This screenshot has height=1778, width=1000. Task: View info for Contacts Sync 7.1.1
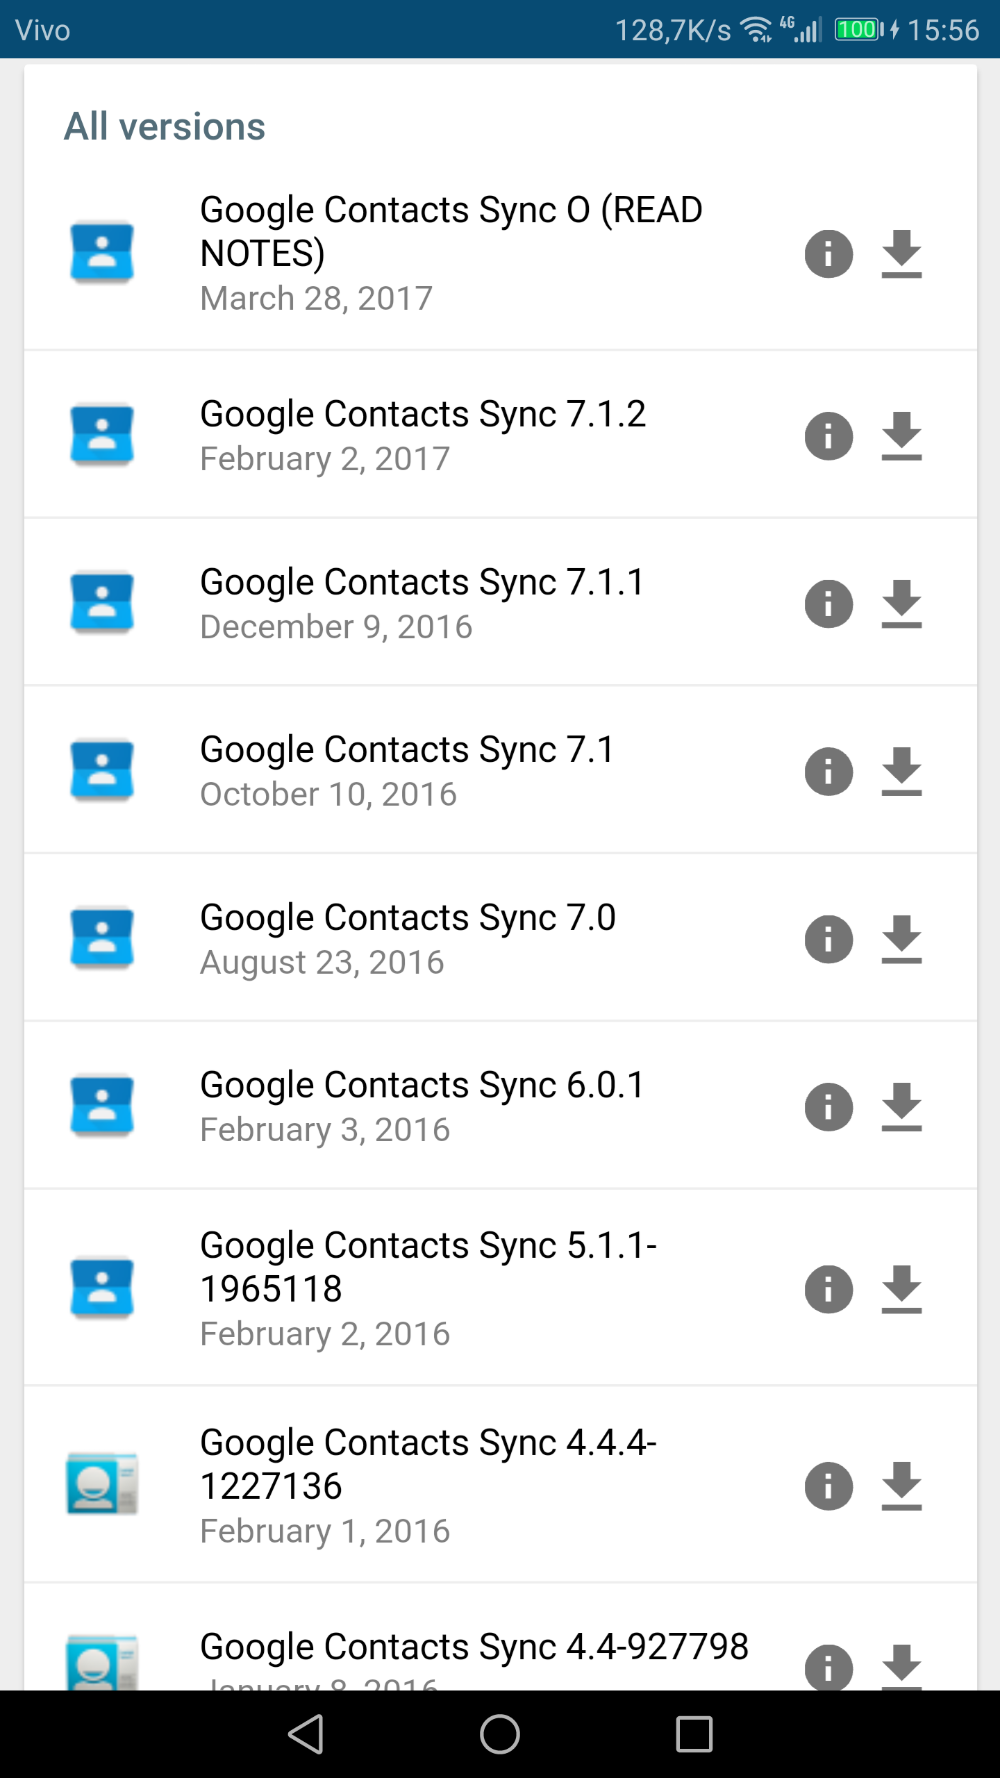[x=828, y=604]
